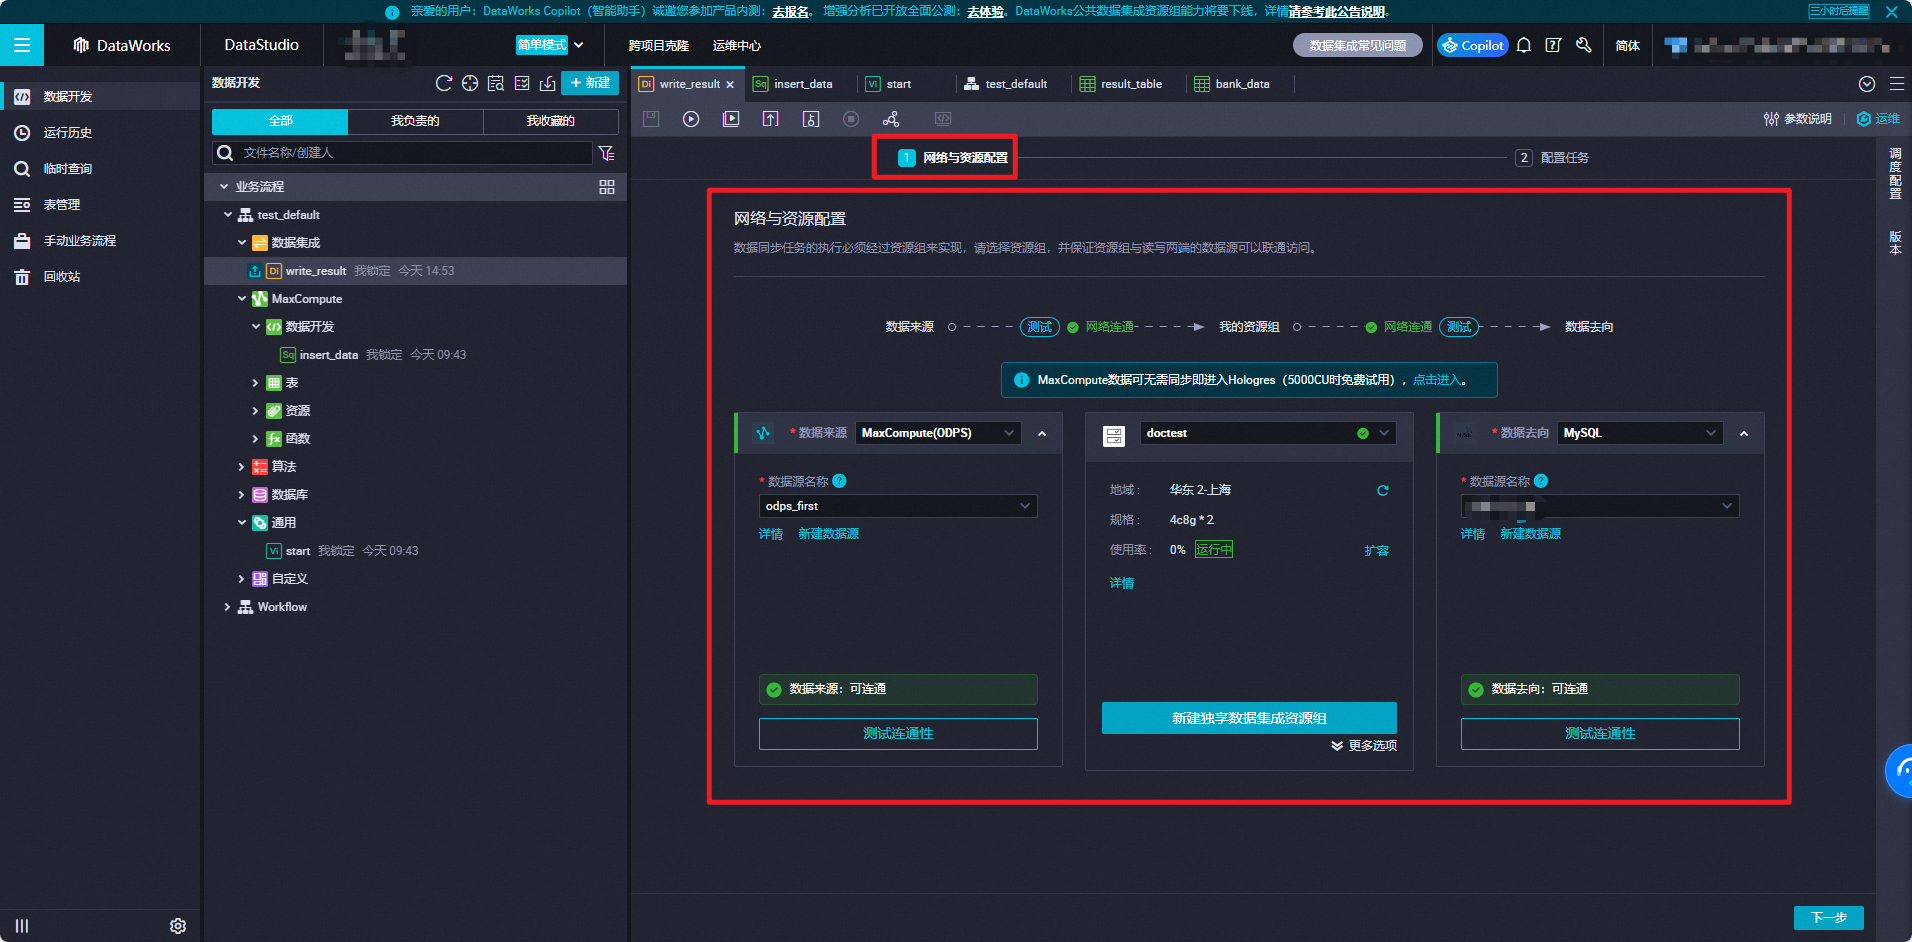
Task: Focus the 文件名称/创建人 search field
Action: click(x=403, y=153)
